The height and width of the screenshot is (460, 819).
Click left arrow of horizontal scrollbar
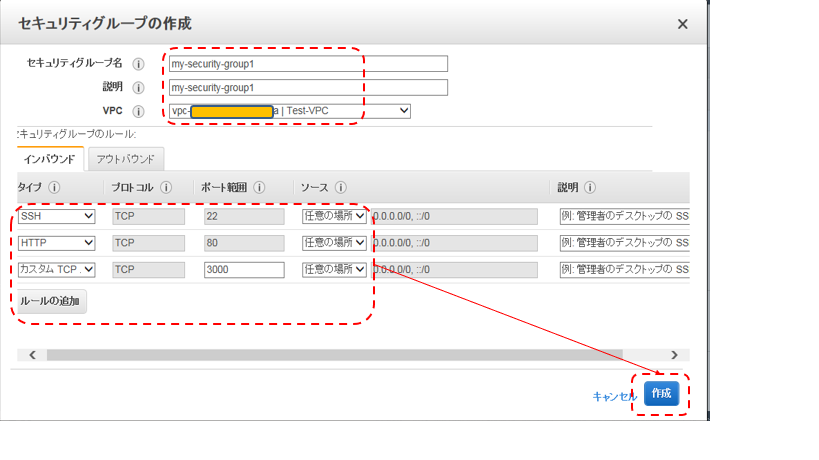32,355
